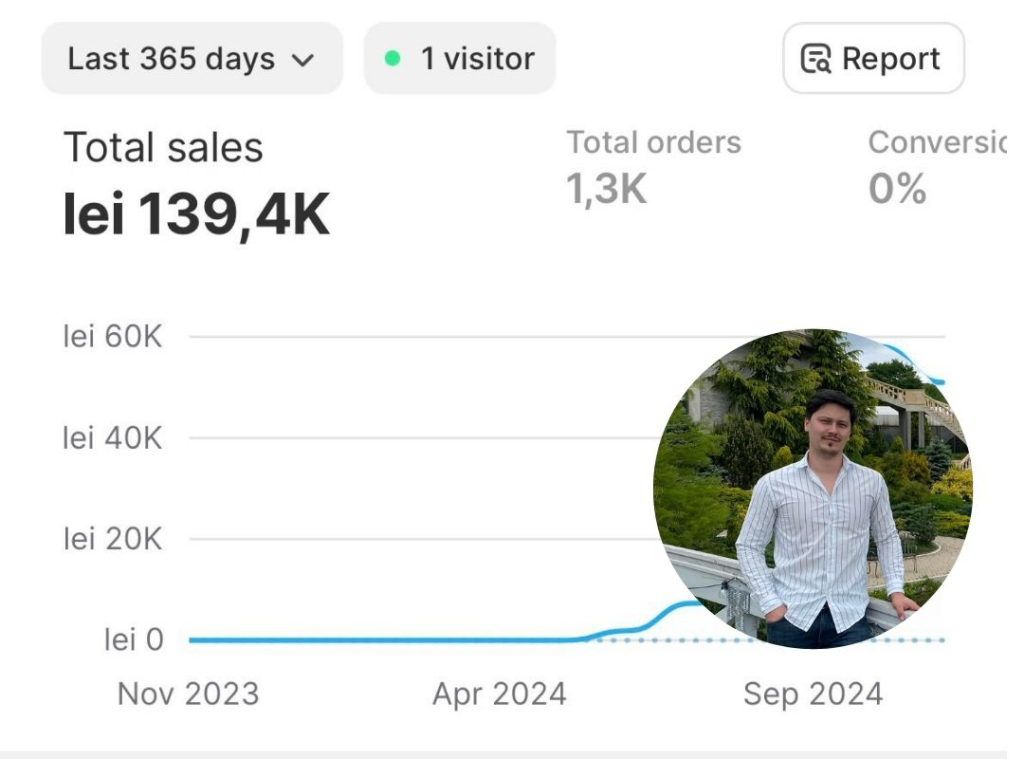This screenshot has height=759, width=1024.
Task: Click the lei 20K axis label
Action: 112,539
